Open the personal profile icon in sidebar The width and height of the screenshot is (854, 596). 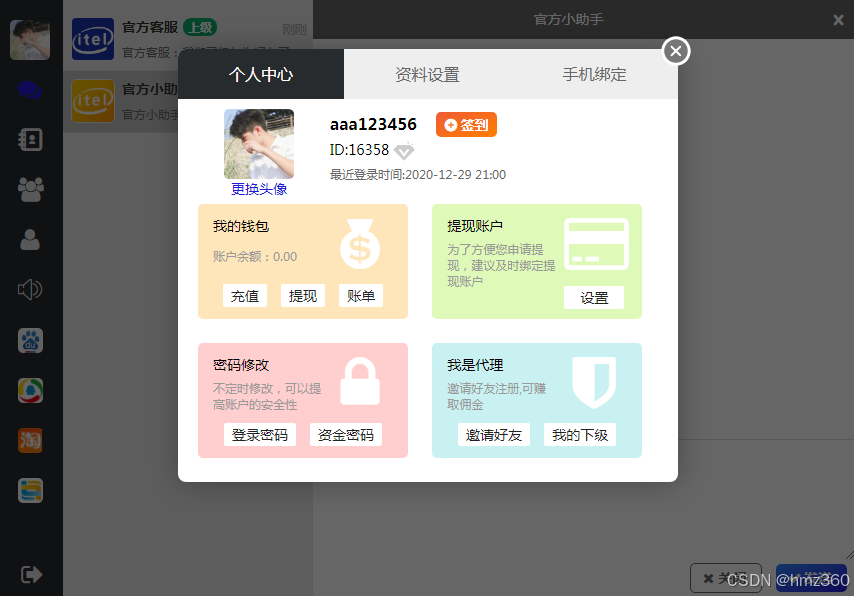click(x=30, y=240)
